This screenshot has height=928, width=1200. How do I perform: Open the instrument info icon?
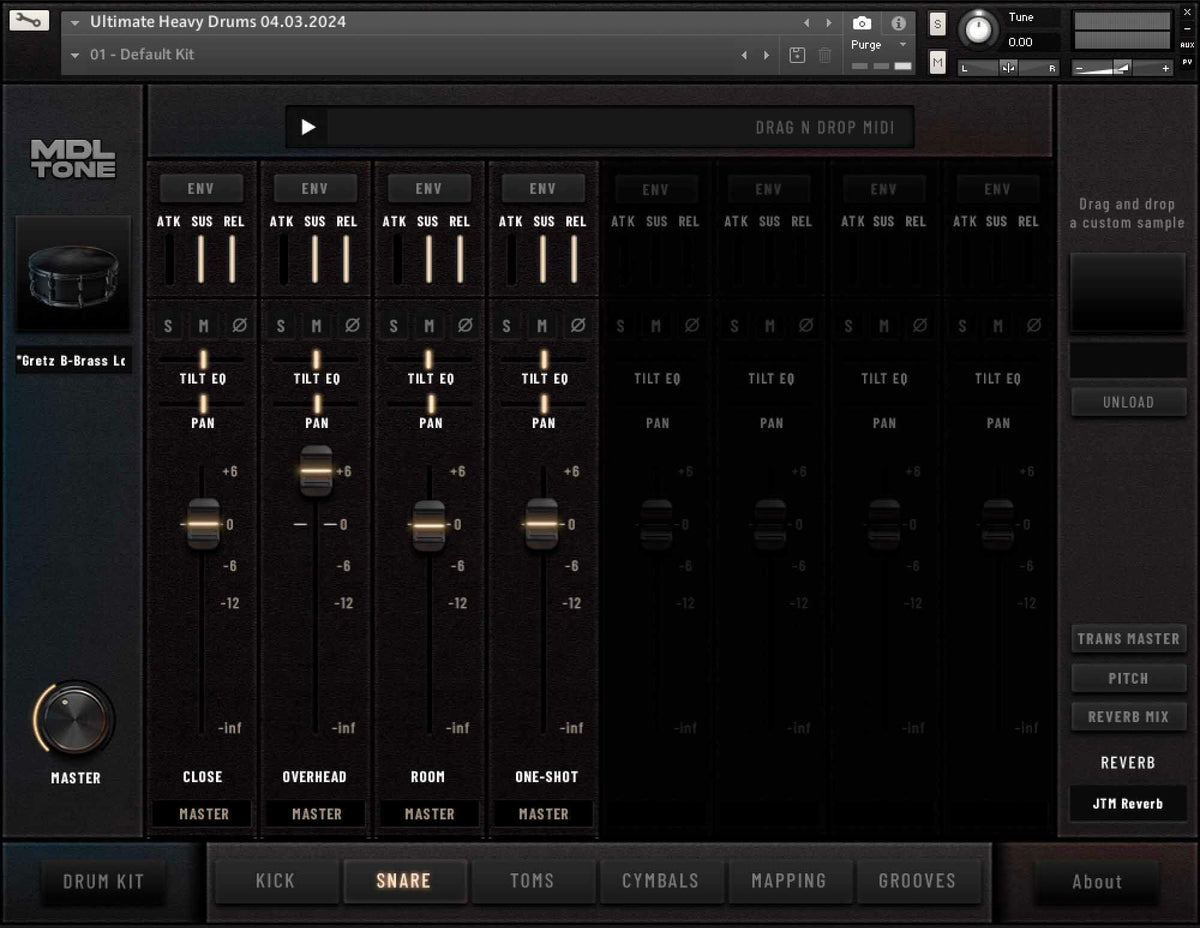click(x=898, y=23)
